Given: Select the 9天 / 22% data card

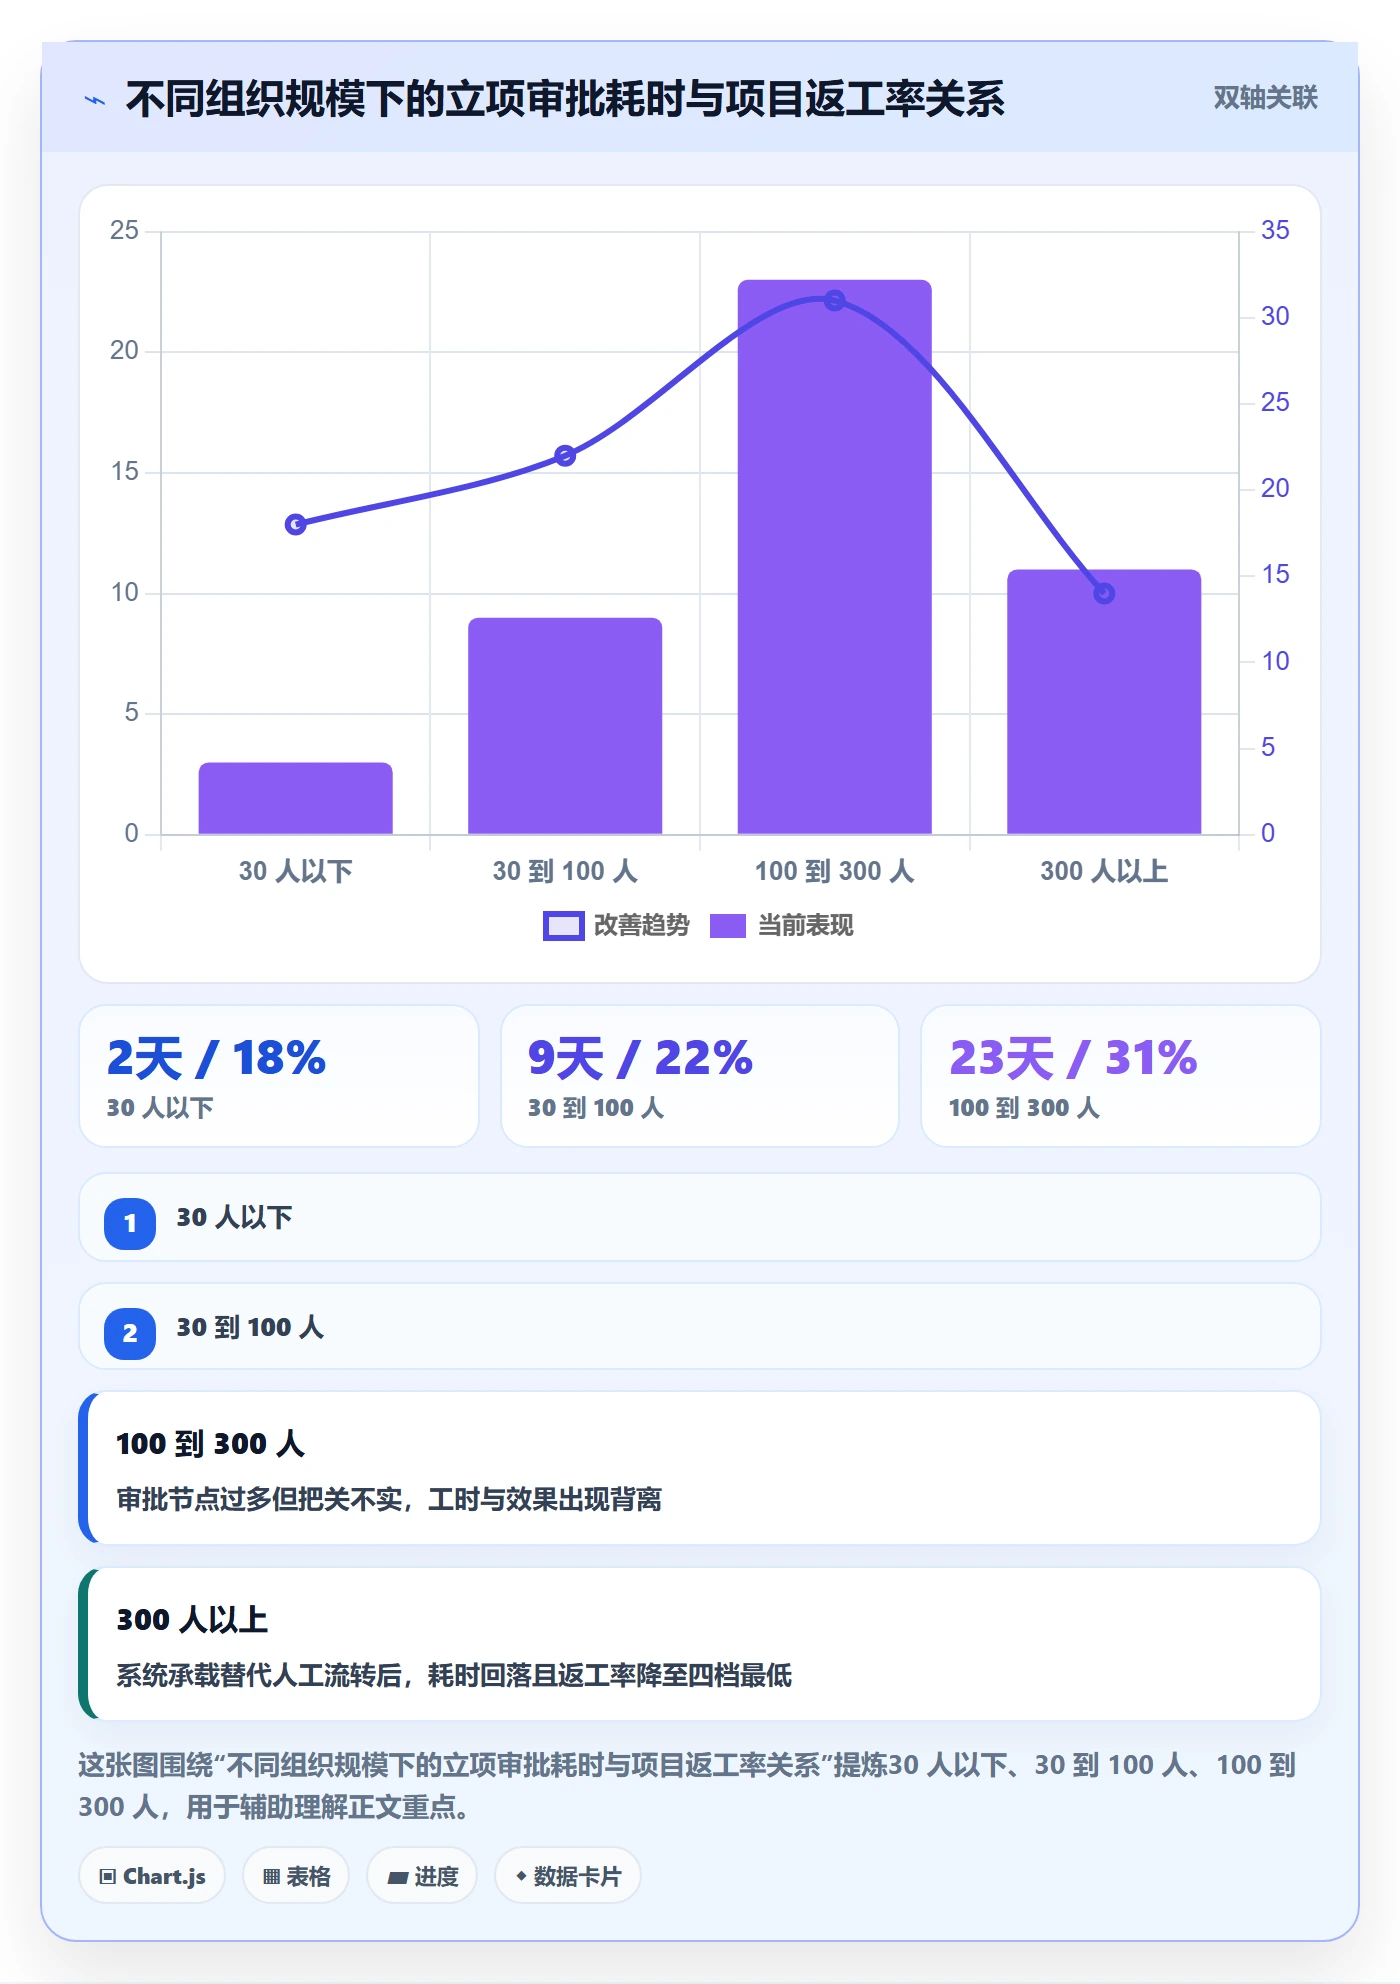Looking at the screenshot, I should tap(700, 1076).
